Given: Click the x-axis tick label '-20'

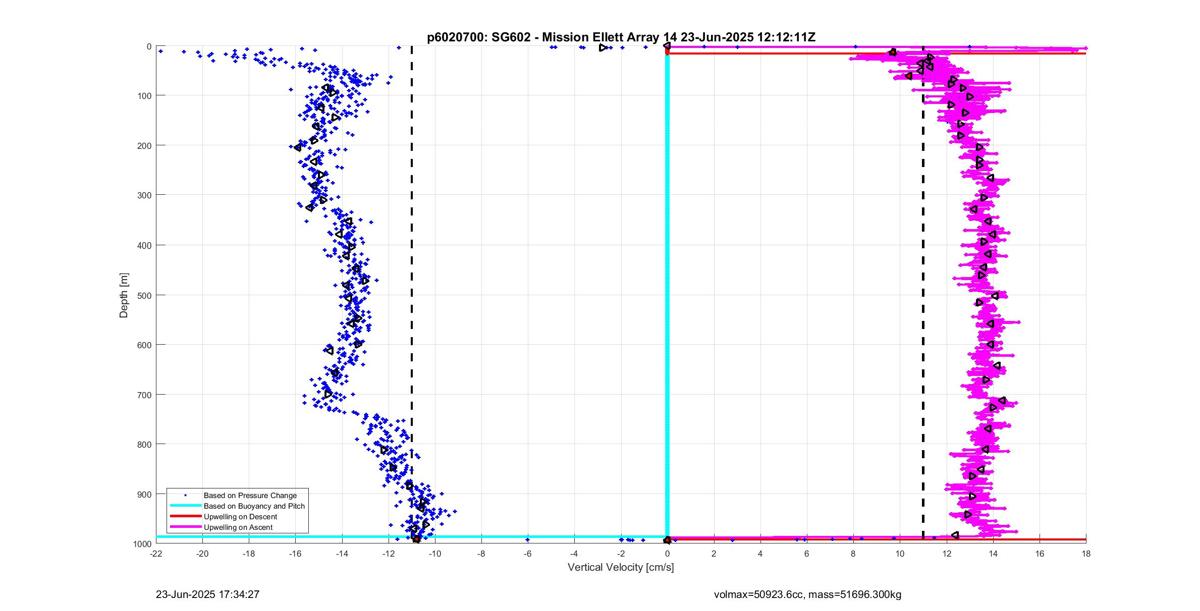Looking at the screenshot, I should click(x=203, y=553).
